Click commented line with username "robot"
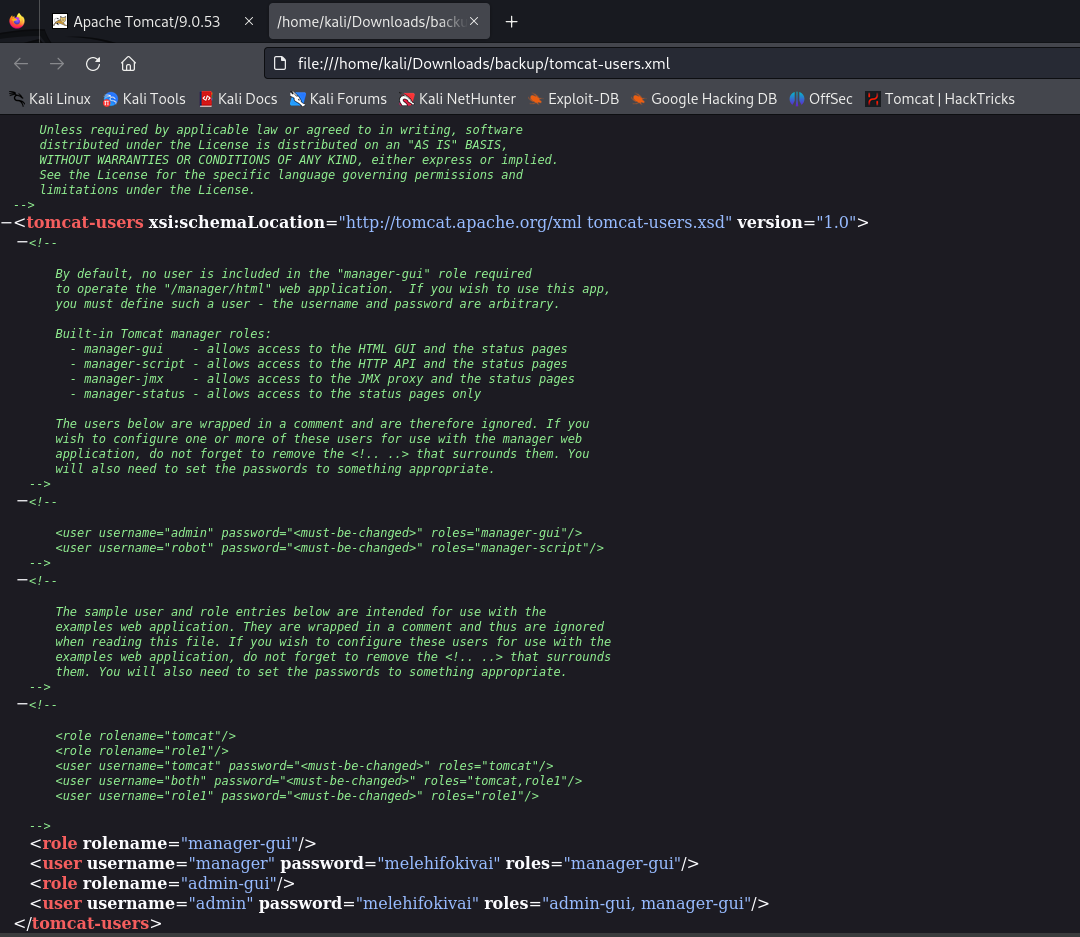Screen dimensions: 1080x937 [329, 548]
